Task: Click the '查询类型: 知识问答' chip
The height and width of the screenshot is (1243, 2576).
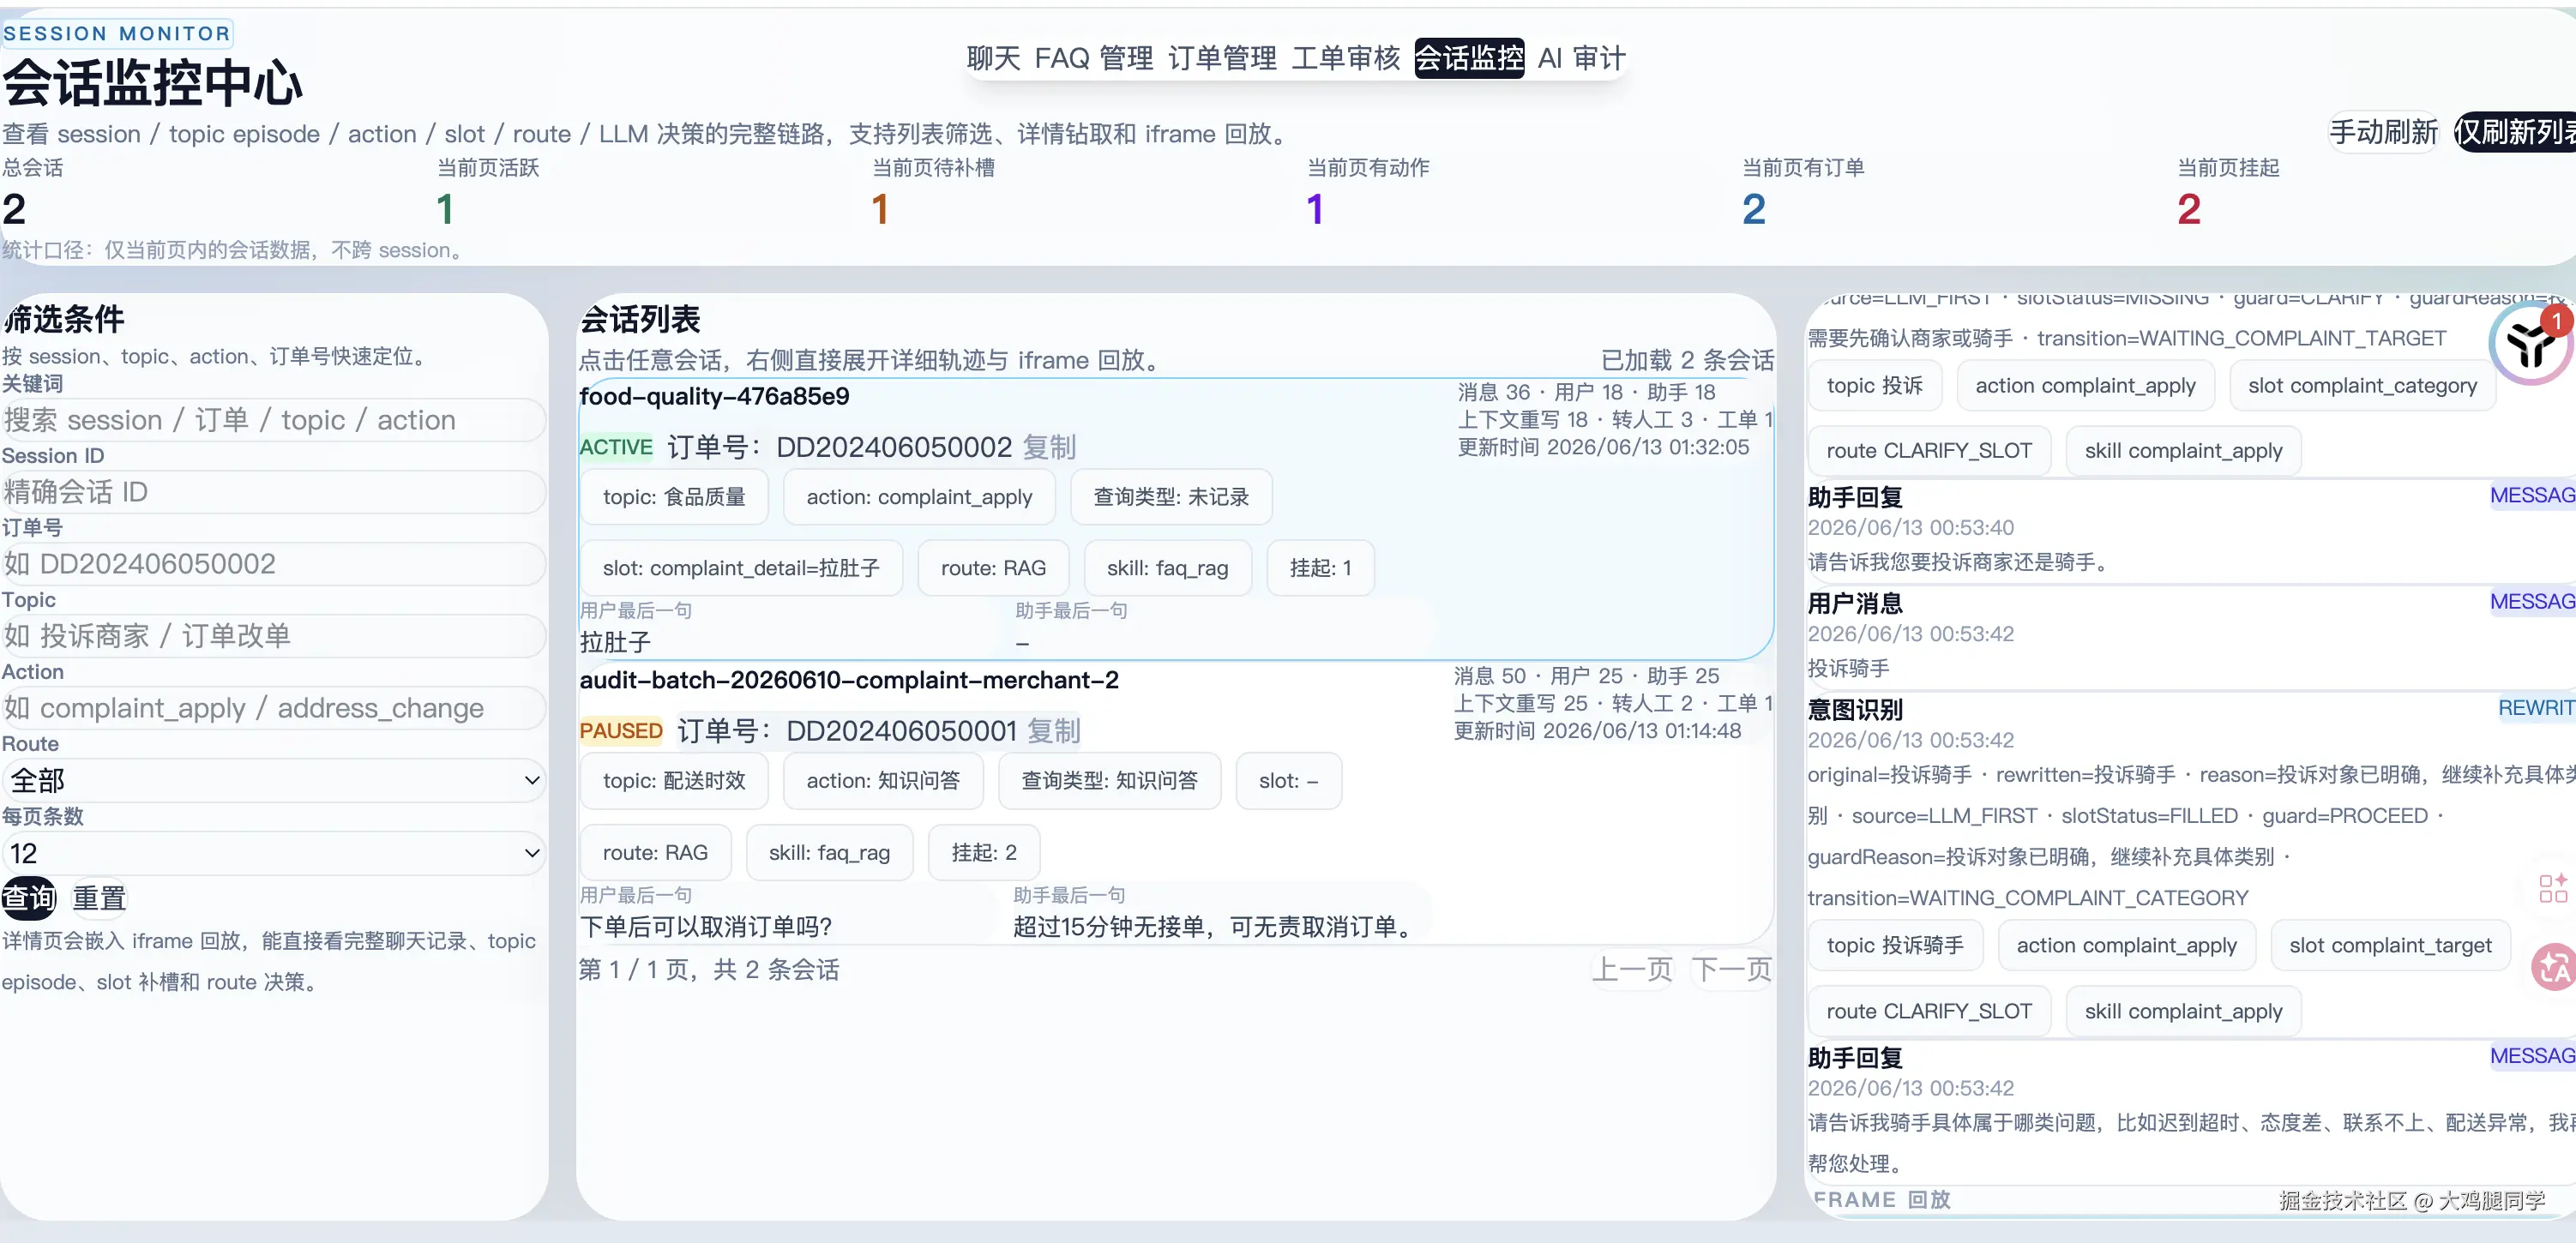Action: [x=1109, y=781]
